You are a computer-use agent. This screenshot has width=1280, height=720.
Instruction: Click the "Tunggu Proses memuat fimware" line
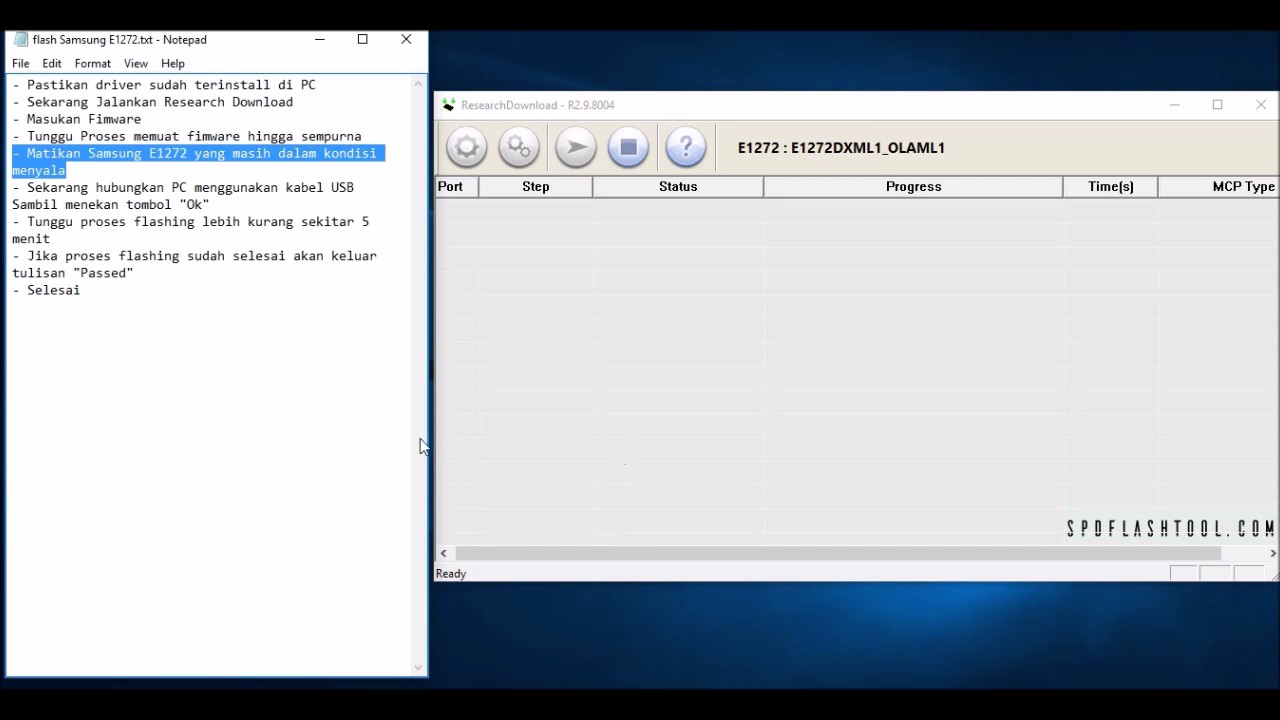tap(187, 136)
